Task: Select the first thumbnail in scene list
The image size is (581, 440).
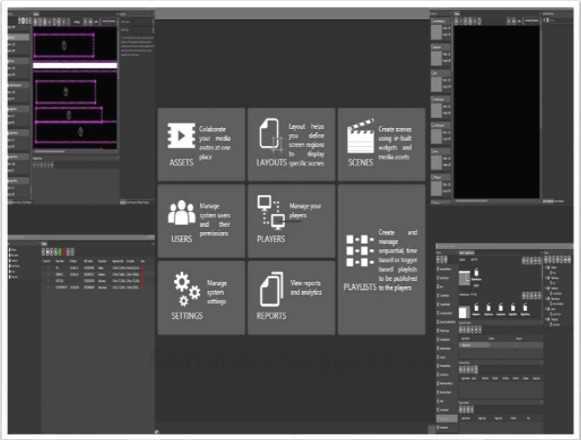Action: tap(436, 32)
